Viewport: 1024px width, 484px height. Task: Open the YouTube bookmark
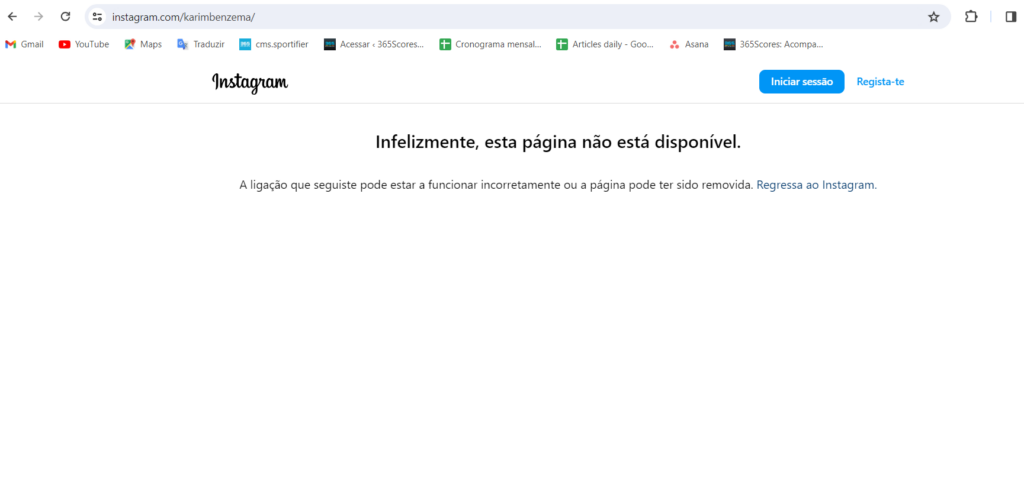[84, 44]
